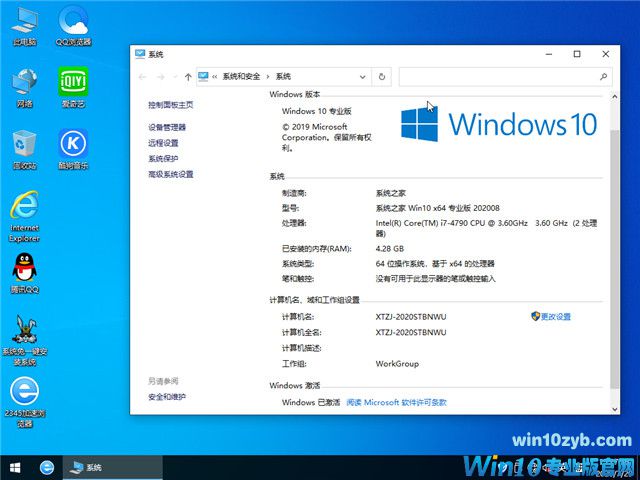Screen dimensions: 640x480
Task: Close the 系统 window
Action: pyautogui.click(x=606, y=54)
